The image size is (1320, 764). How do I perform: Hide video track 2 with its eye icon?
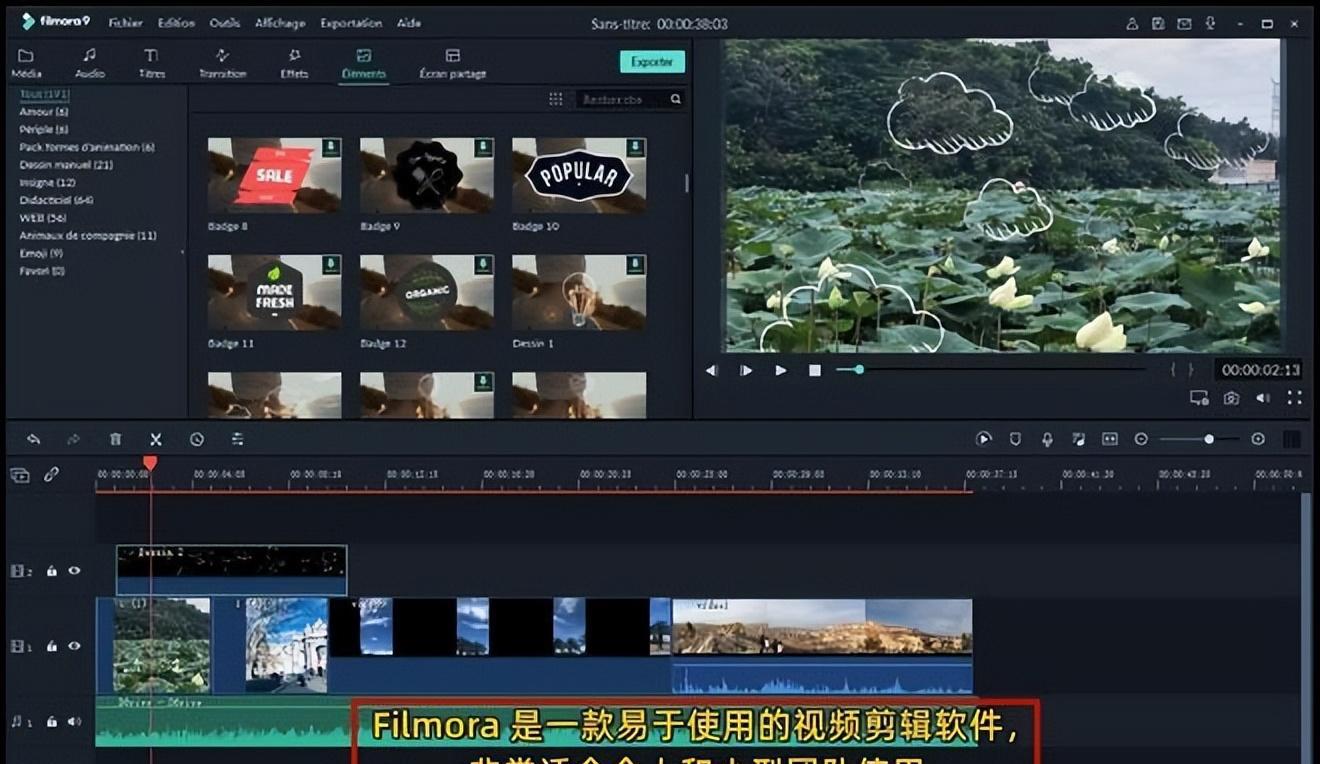[74, 571]
